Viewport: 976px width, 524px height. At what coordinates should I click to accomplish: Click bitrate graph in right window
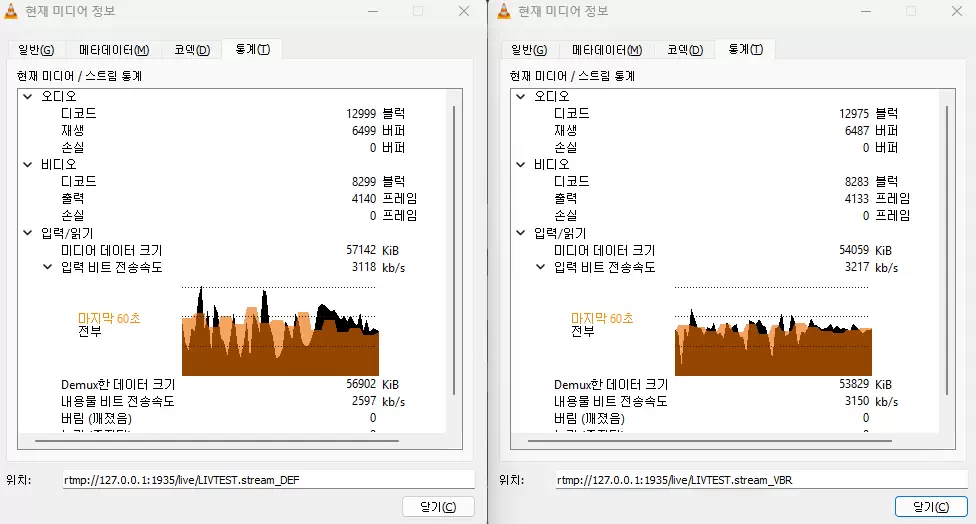(x=773, y=330)
